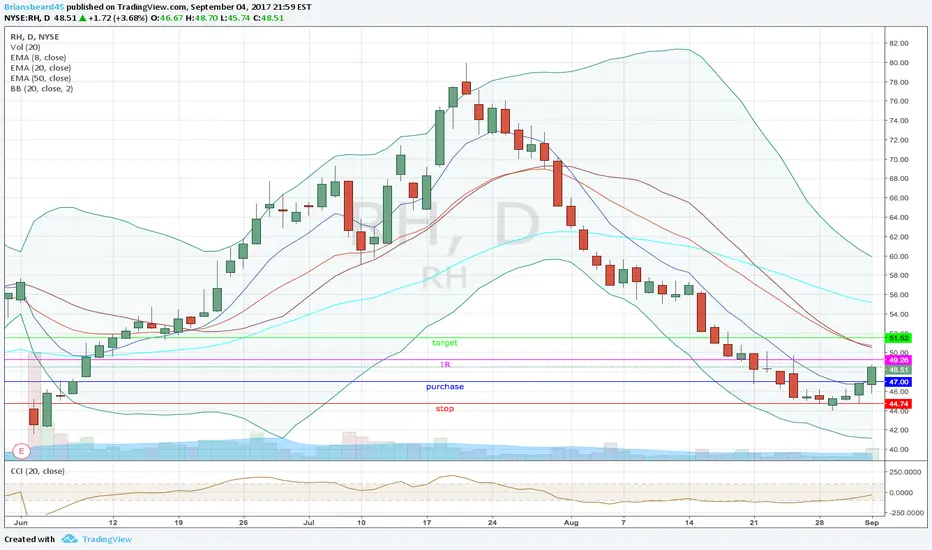Click the 250.0000 CCI axis label
The width and height of the screenshot is (932, 550).
(906, 472)
